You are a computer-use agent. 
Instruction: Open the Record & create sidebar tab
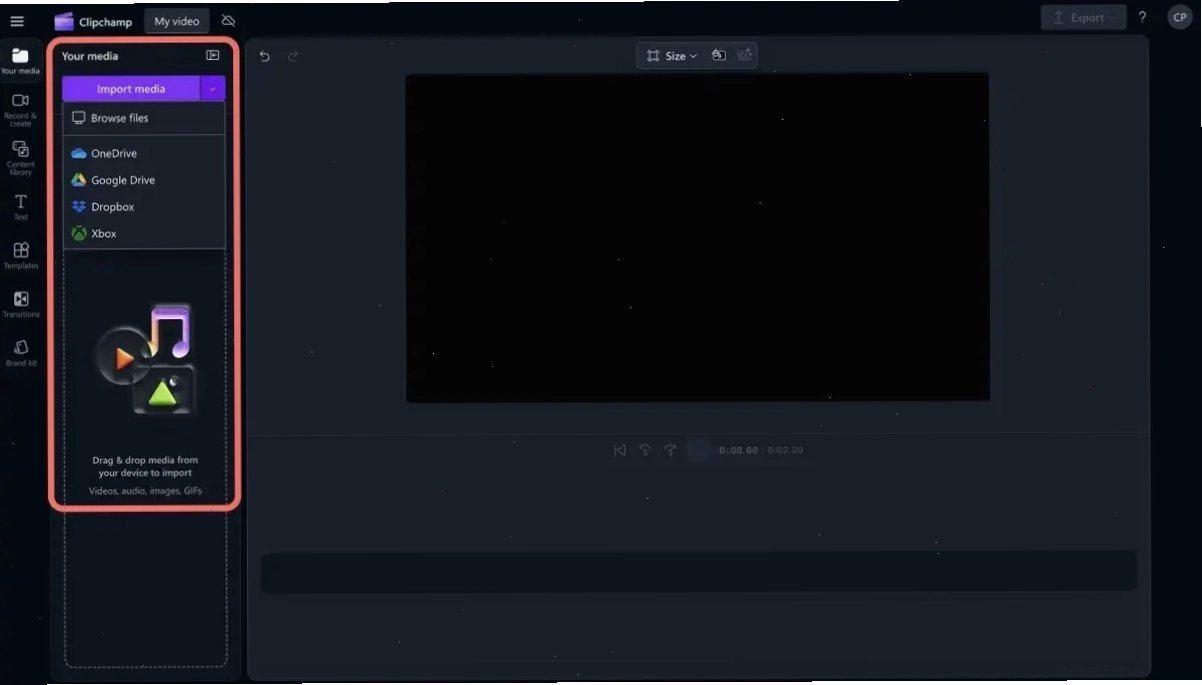(x=20, y=110)
